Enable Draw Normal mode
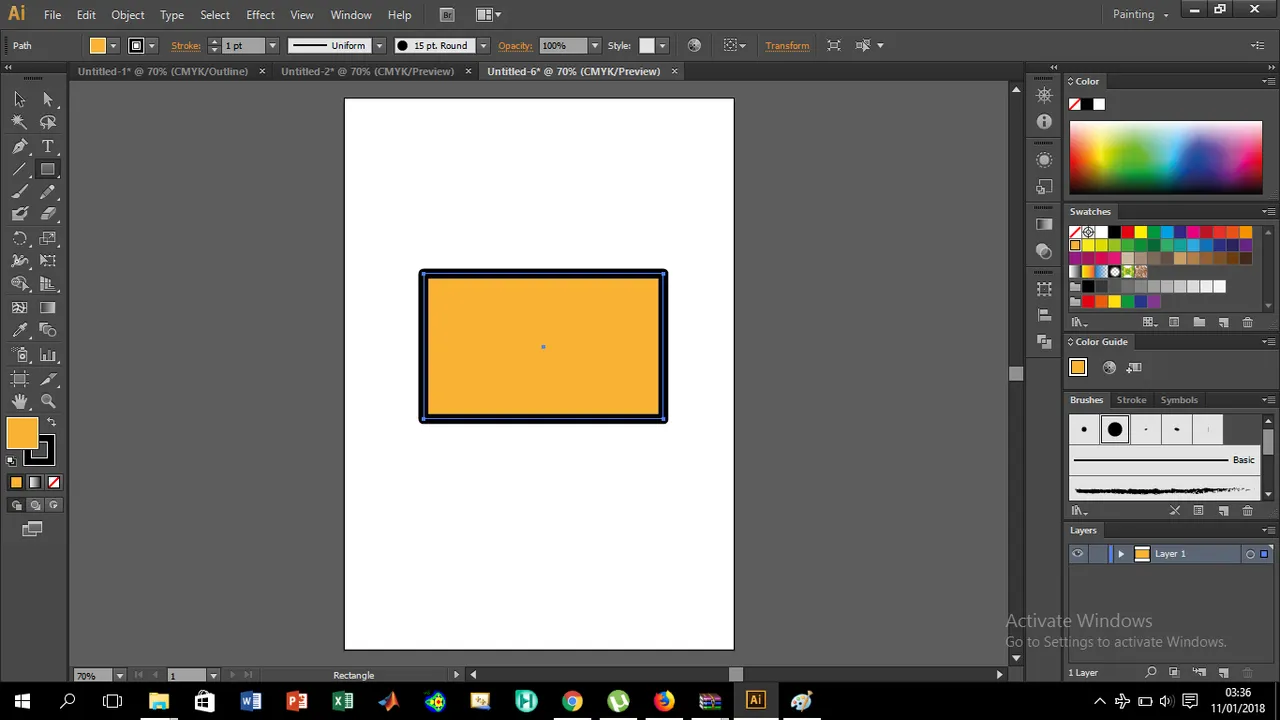This screenshot has height=720, width=1280. click(16, 505)
